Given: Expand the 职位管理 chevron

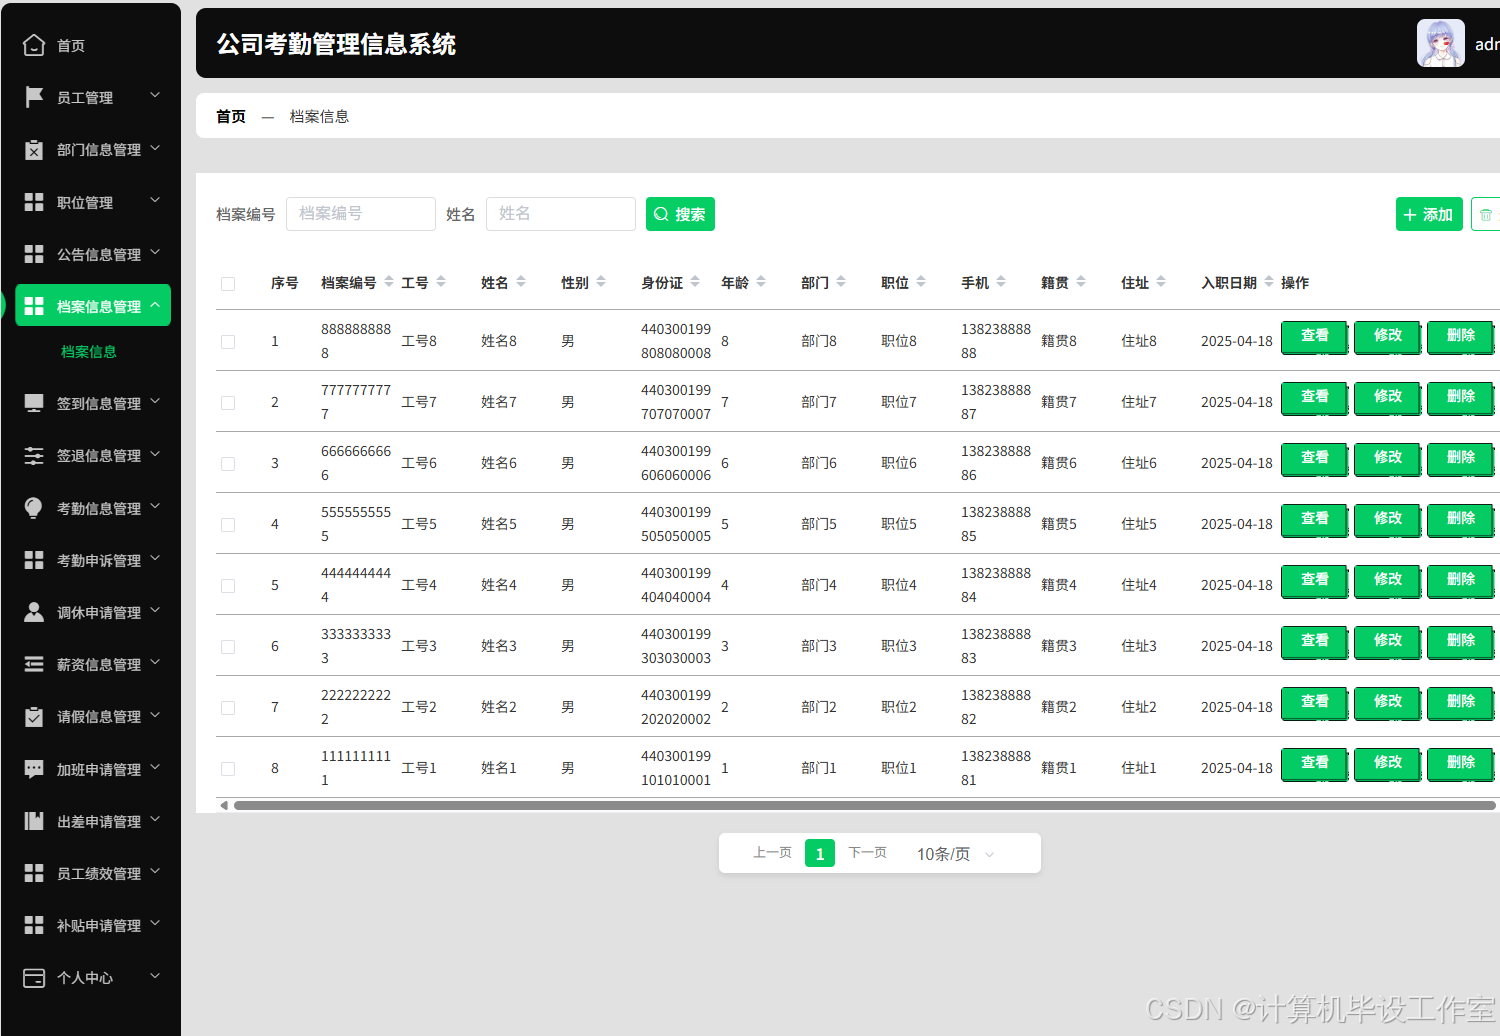Looking at the screenshot, I should [155, 200].
